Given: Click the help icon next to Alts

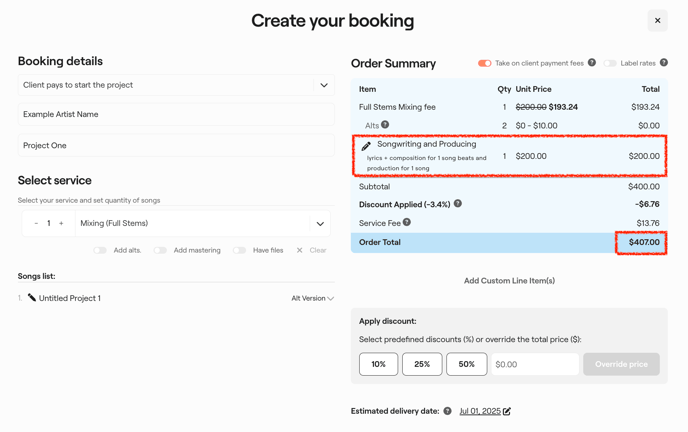Looking at the screenshot, I should point(385,125).
